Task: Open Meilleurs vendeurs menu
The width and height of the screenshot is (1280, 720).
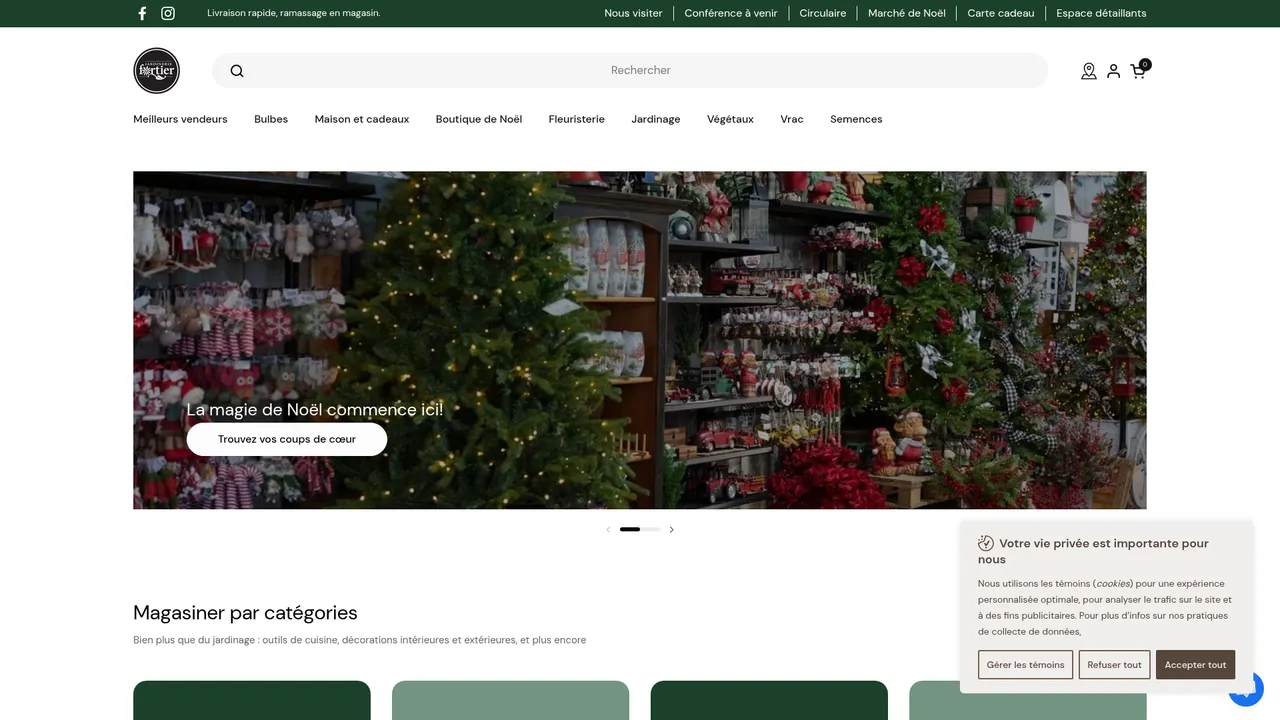Action: pos(180,119)
